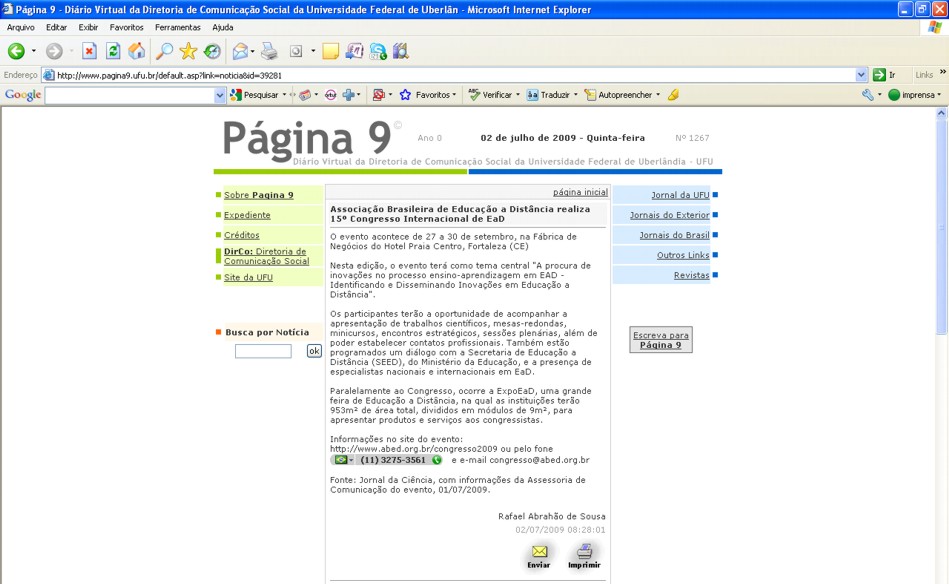Click the grey Forward arrow button

pos(54,51)
